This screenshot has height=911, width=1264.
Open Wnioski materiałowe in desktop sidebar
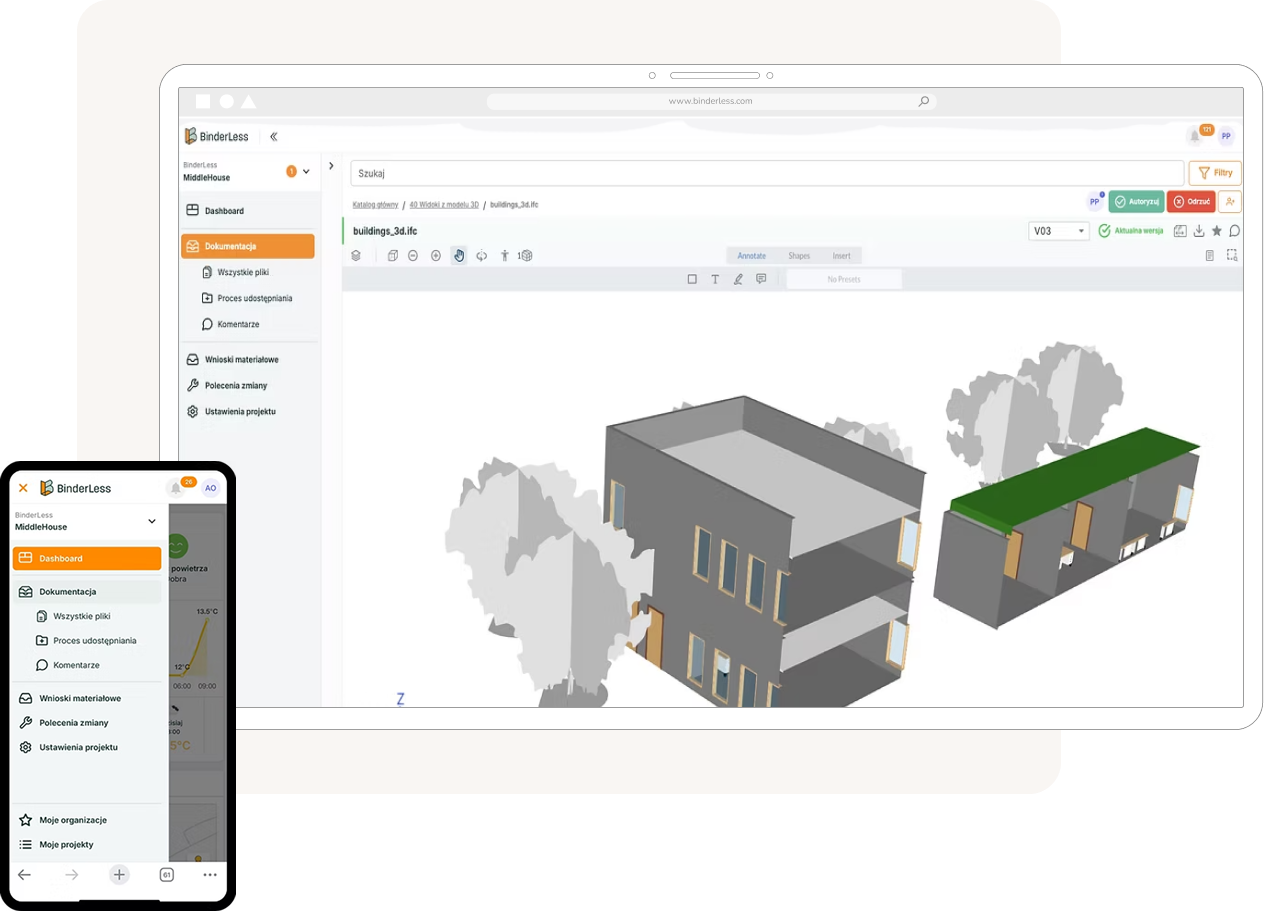pyautogui.click(x=241, y=359)
